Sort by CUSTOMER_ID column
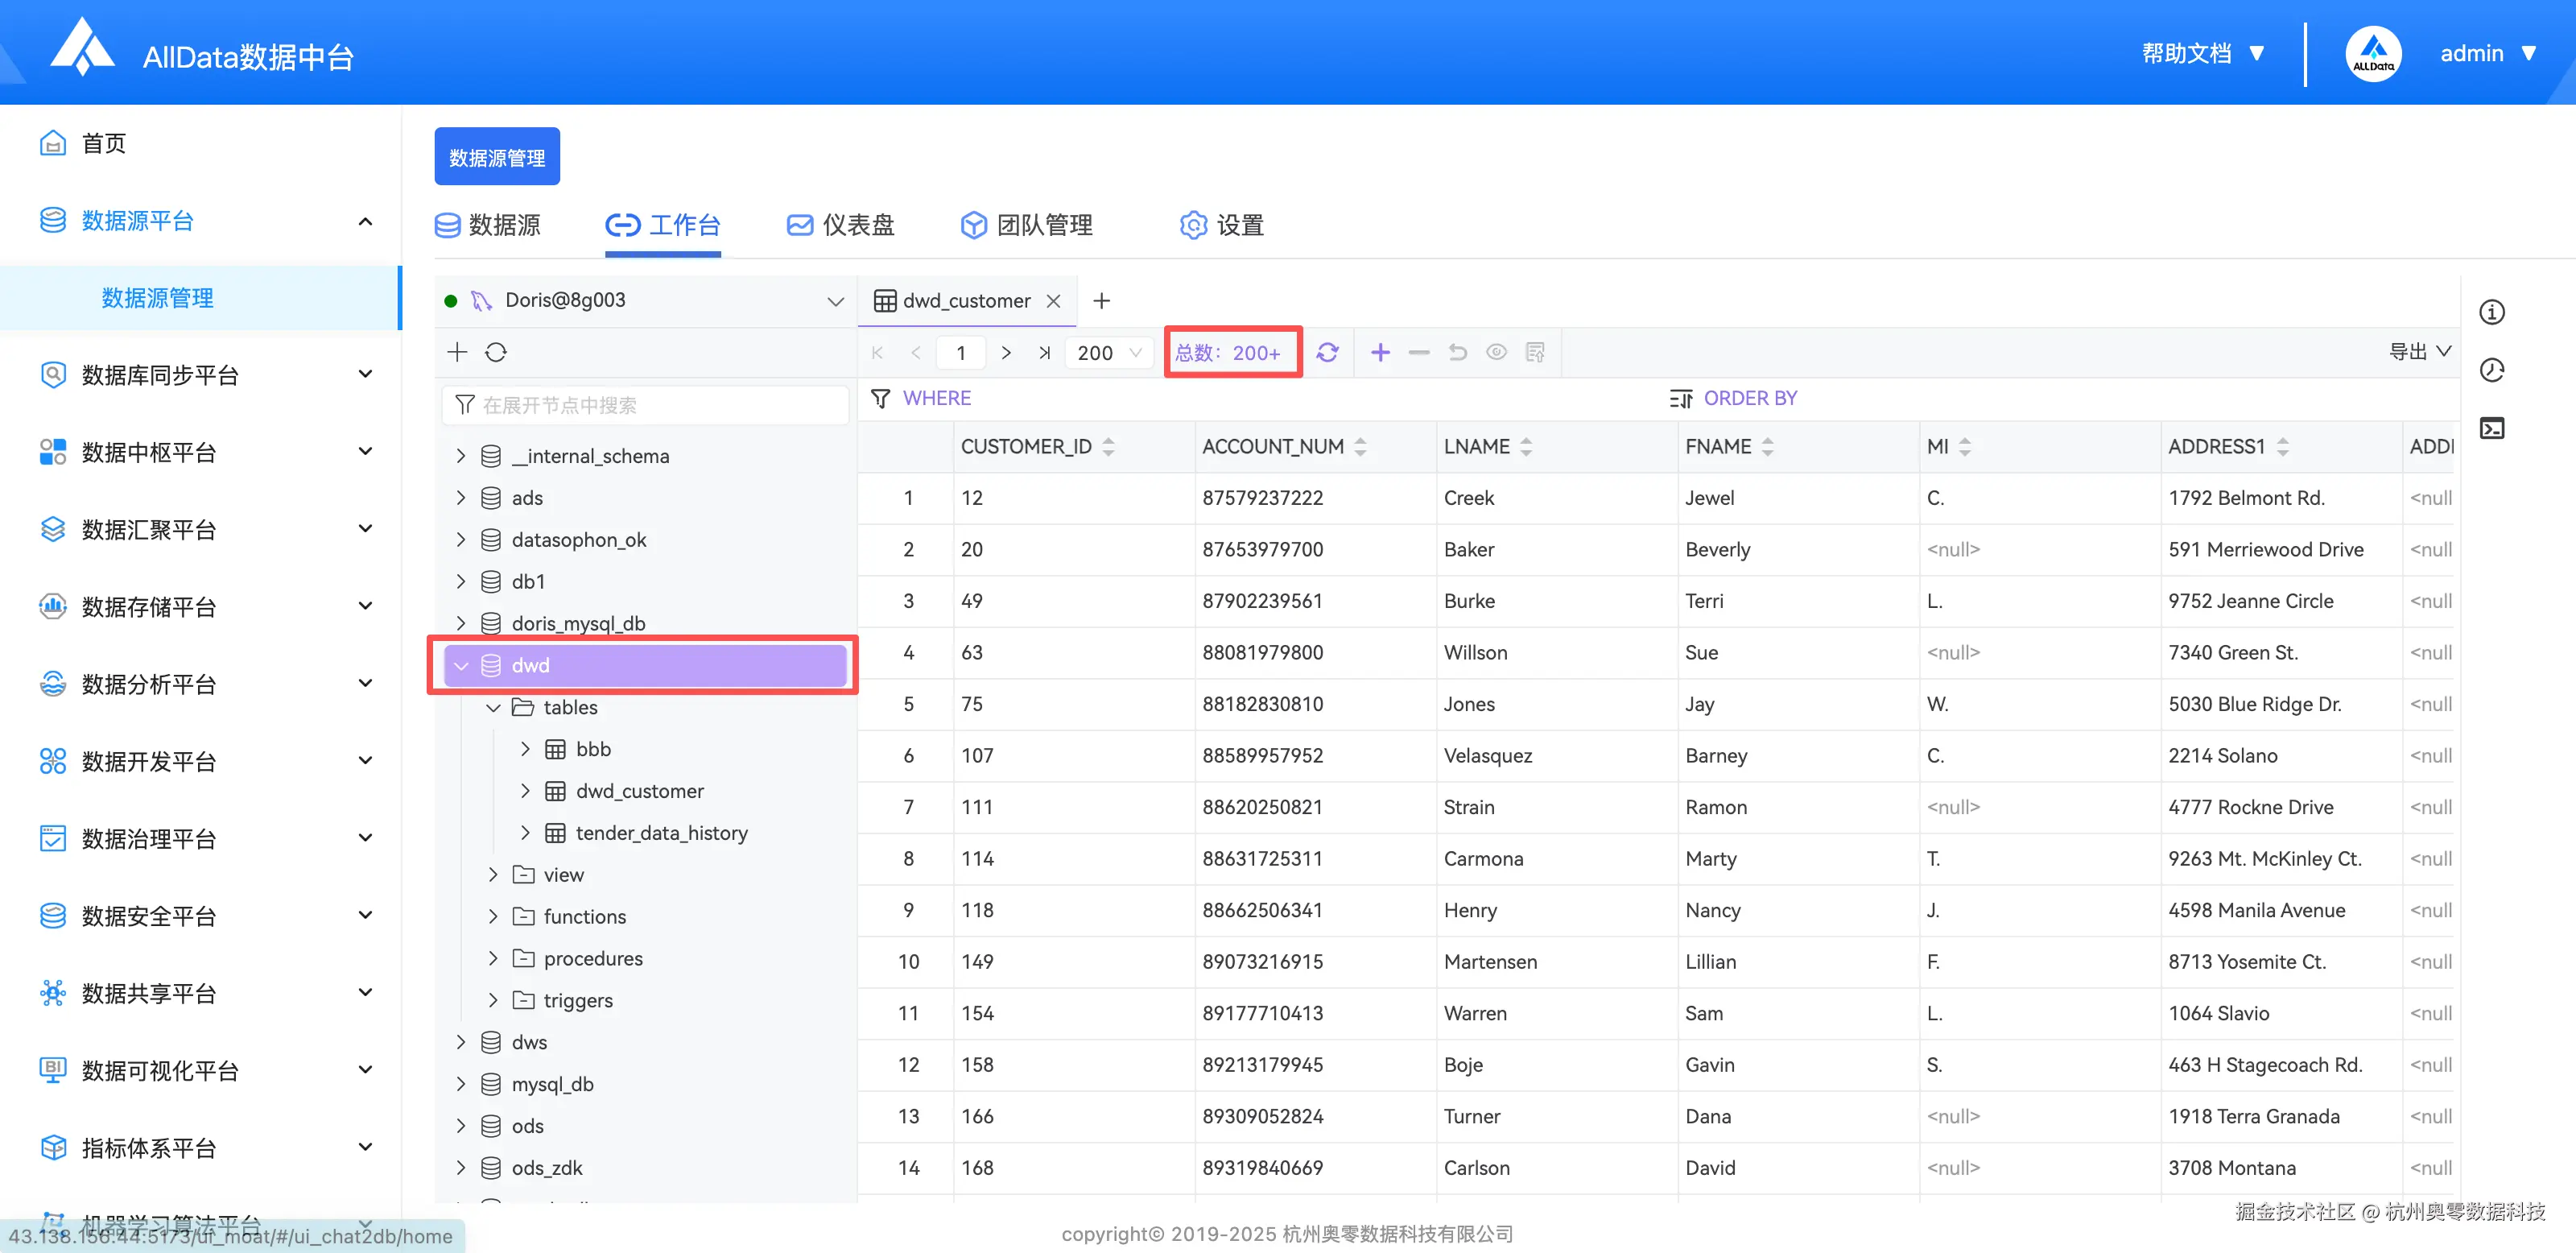This screenshot has height=1253, width=2576. click(1108, 447)
